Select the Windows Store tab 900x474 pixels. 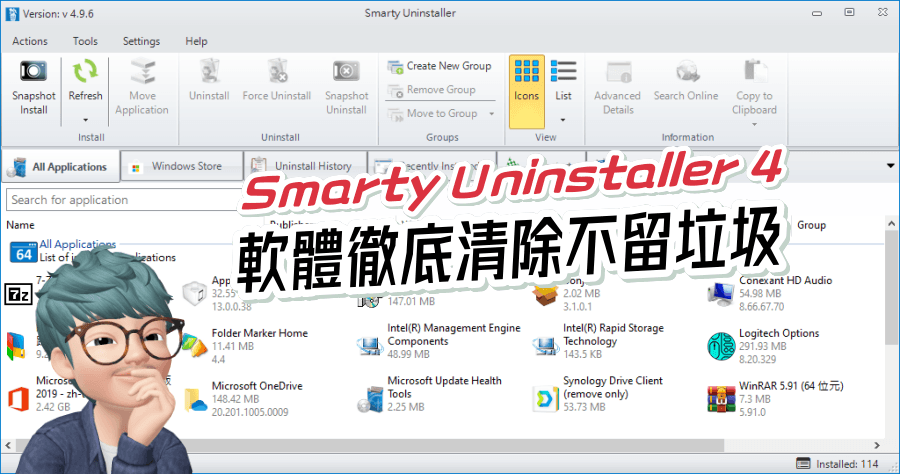click(x=181, y=166)
